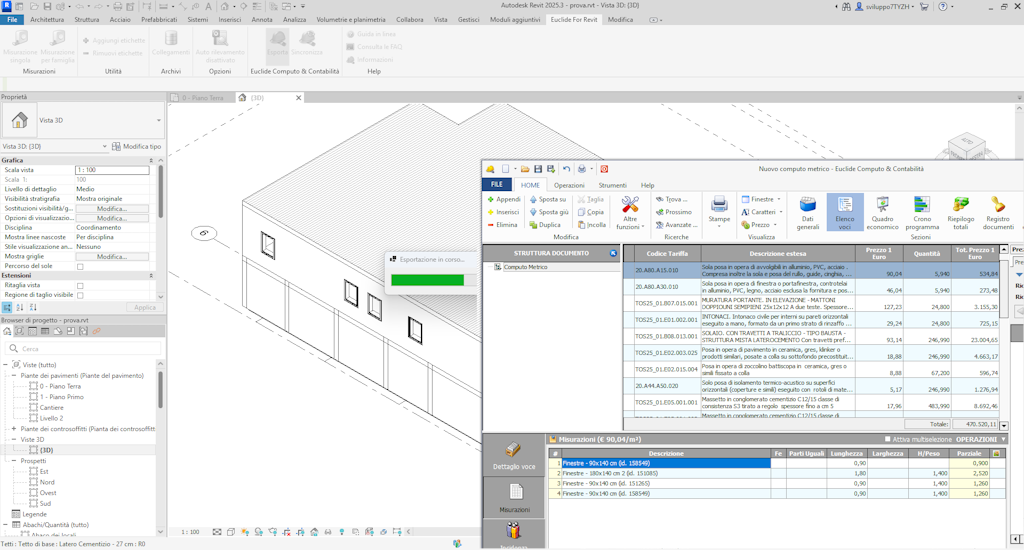Enable Percorso del sole checkbox
This screenshot has width=1024, height=550.
(80, 266)
